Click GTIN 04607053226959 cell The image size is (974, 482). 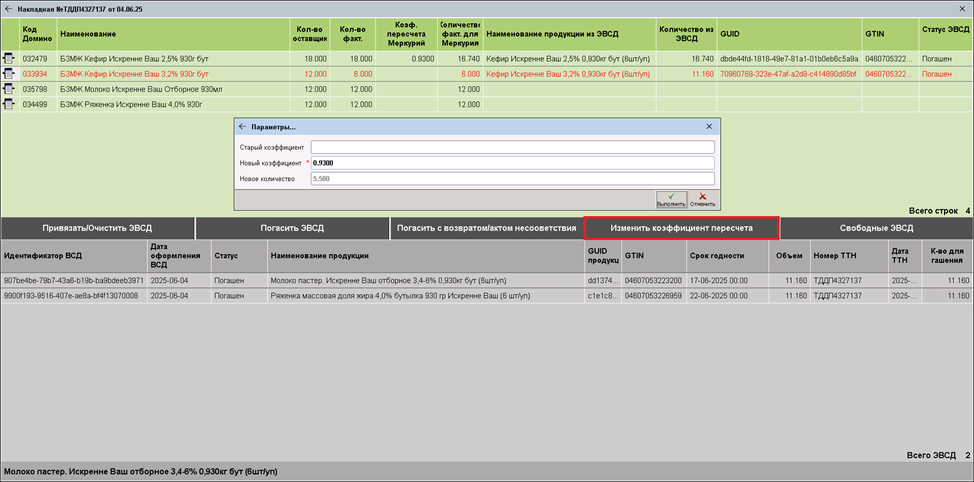click(x=653, y=296)
